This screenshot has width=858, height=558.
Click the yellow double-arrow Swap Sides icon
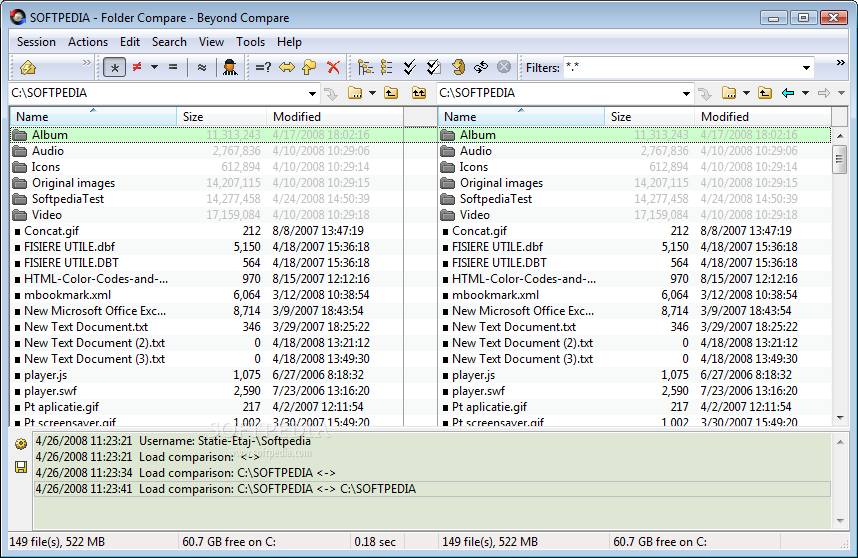click(x=287, y=67)
